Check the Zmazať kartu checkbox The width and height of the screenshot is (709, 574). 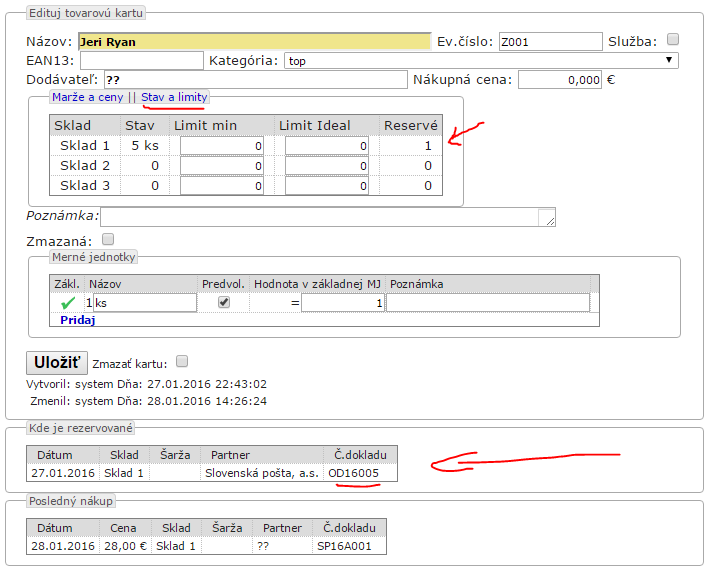coord(182,361)
